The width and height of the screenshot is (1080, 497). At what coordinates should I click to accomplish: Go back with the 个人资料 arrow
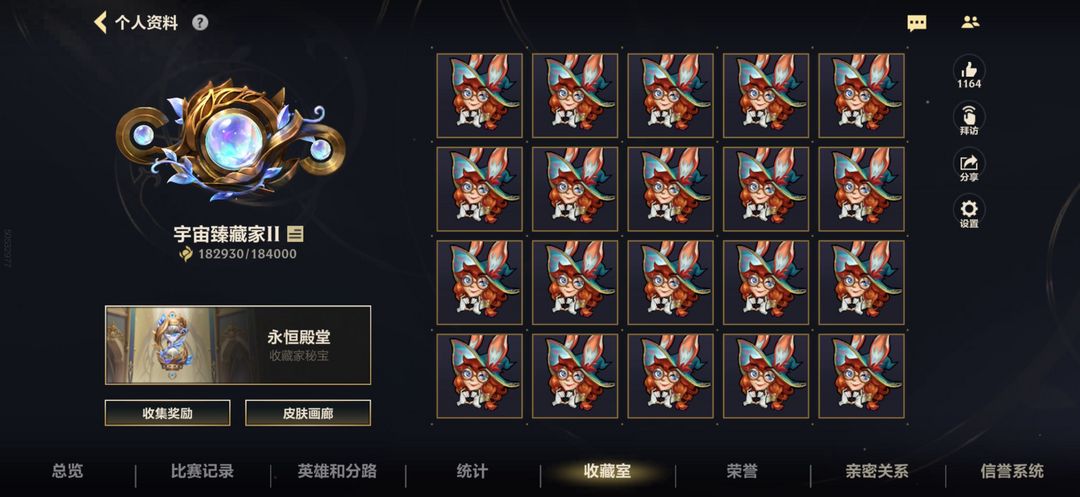click(x=101, y=23)
